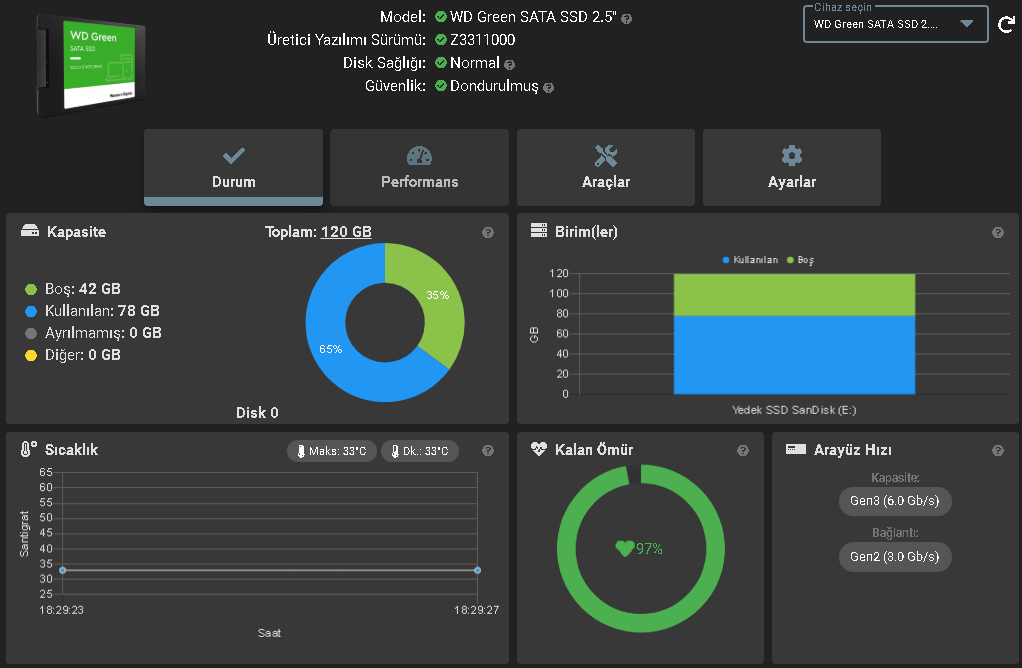
Task: Open the Araçlar tab
Action: [606, 167]
